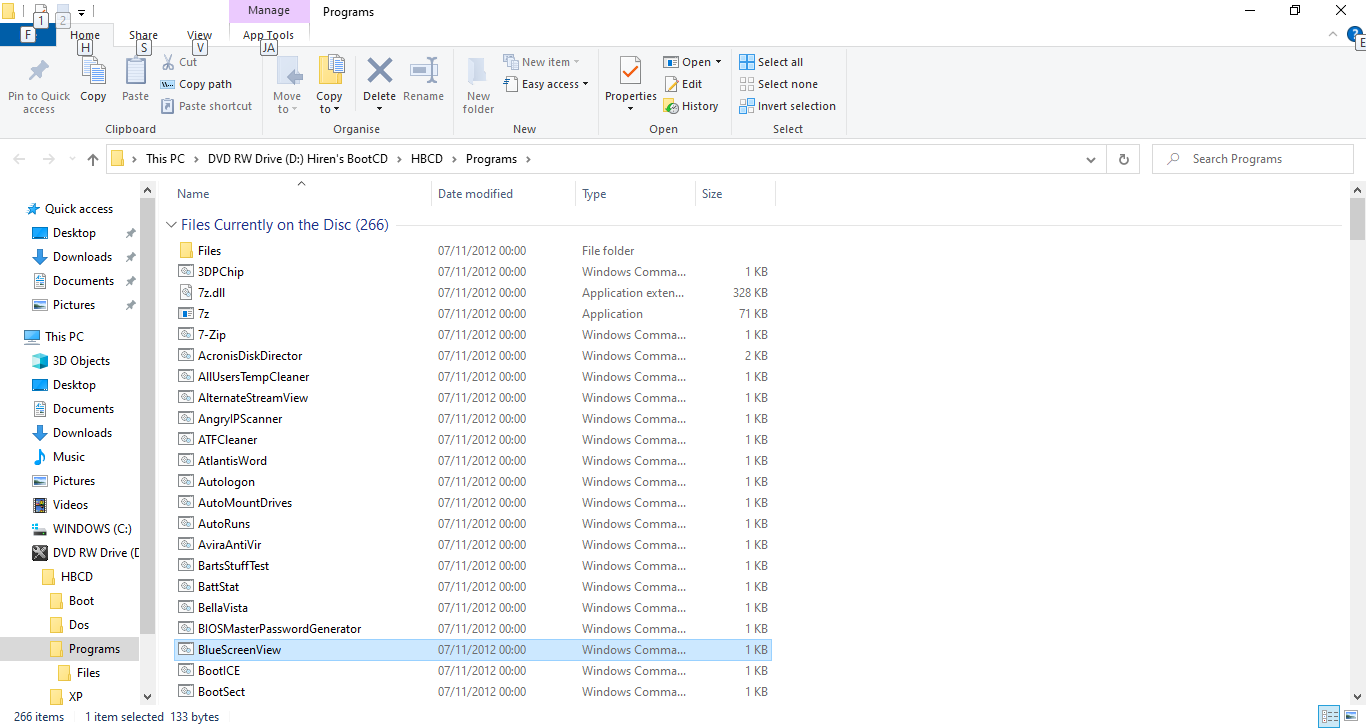Image resolution: width=1366 pixels, height=728 pixels.
Task: Click HBCD in the address breadcrumb
Action: 426,159
